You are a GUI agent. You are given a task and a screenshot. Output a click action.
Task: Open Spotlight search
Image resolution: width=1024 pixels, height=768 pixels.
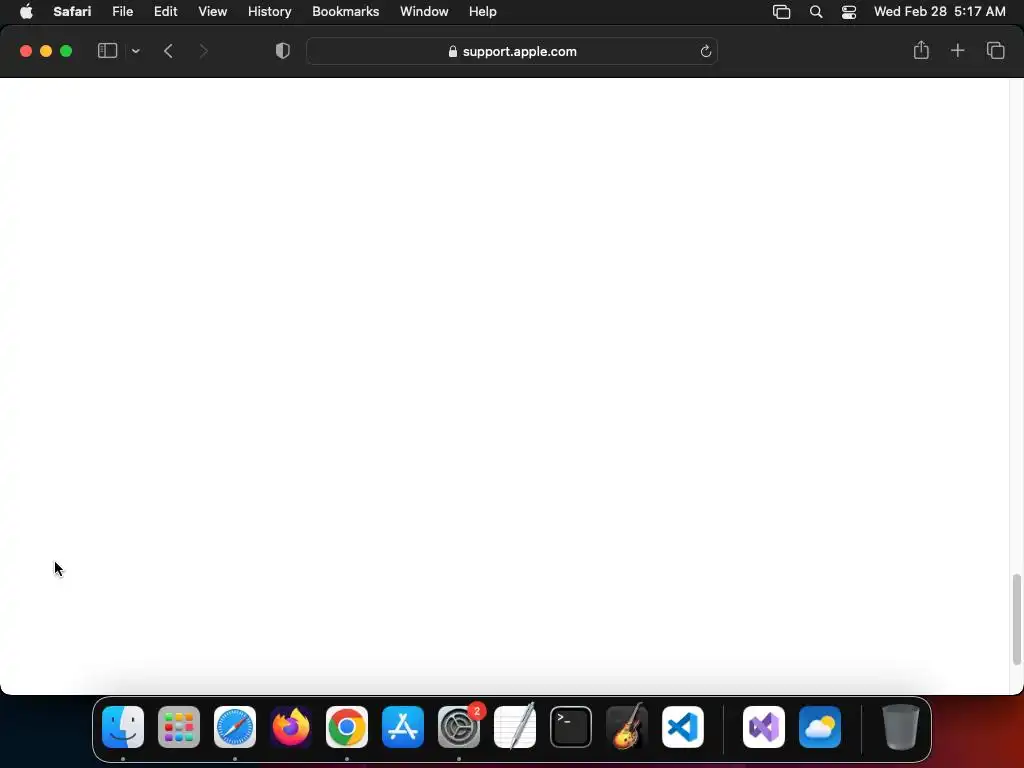click(x=816, y=12)
